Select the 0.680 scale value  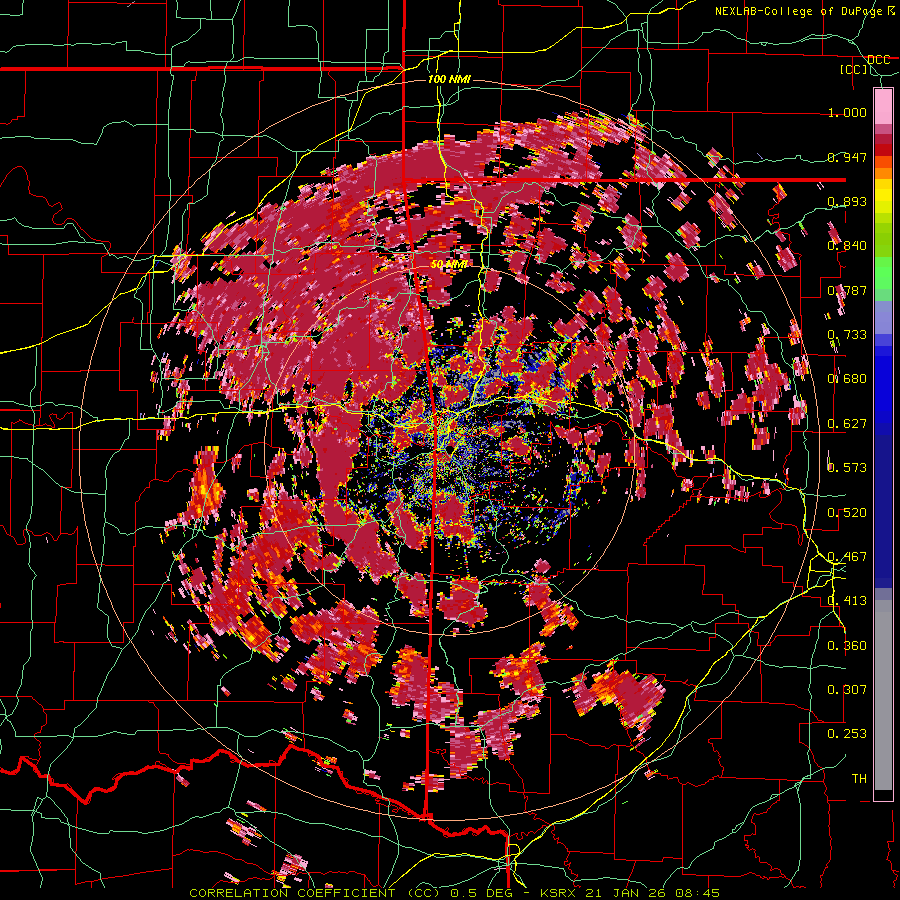[x=847, y=379]
